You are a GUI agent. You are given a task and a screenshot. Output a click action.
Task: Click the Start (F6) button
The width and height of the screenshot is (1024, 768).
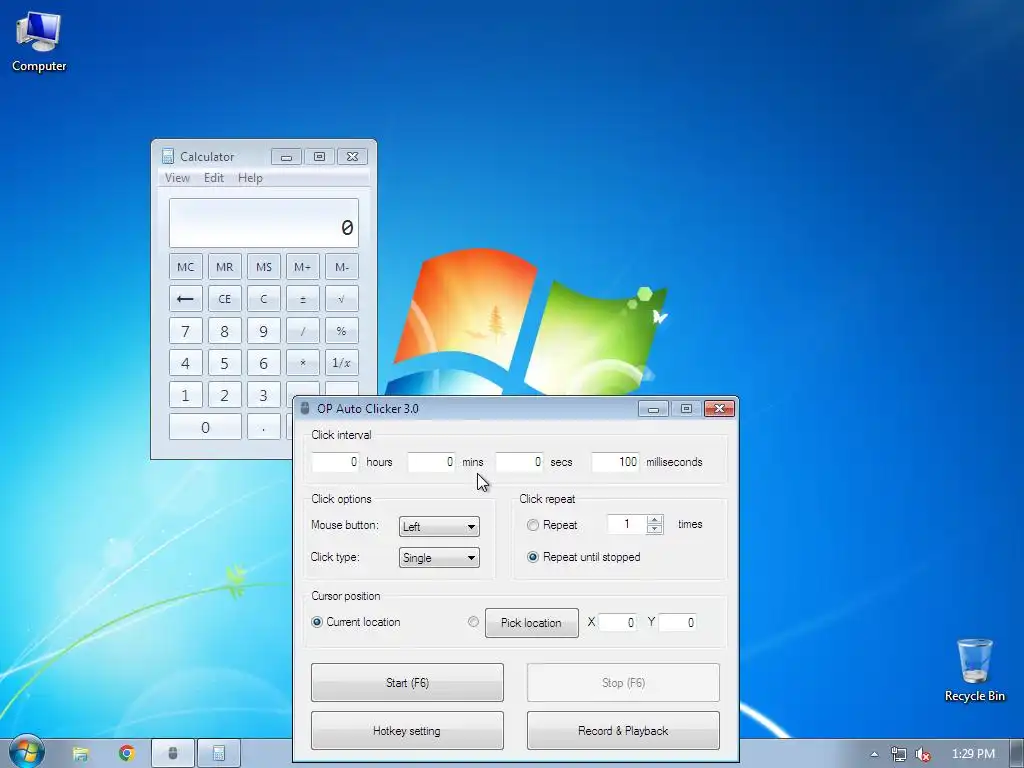click(407, 683)
